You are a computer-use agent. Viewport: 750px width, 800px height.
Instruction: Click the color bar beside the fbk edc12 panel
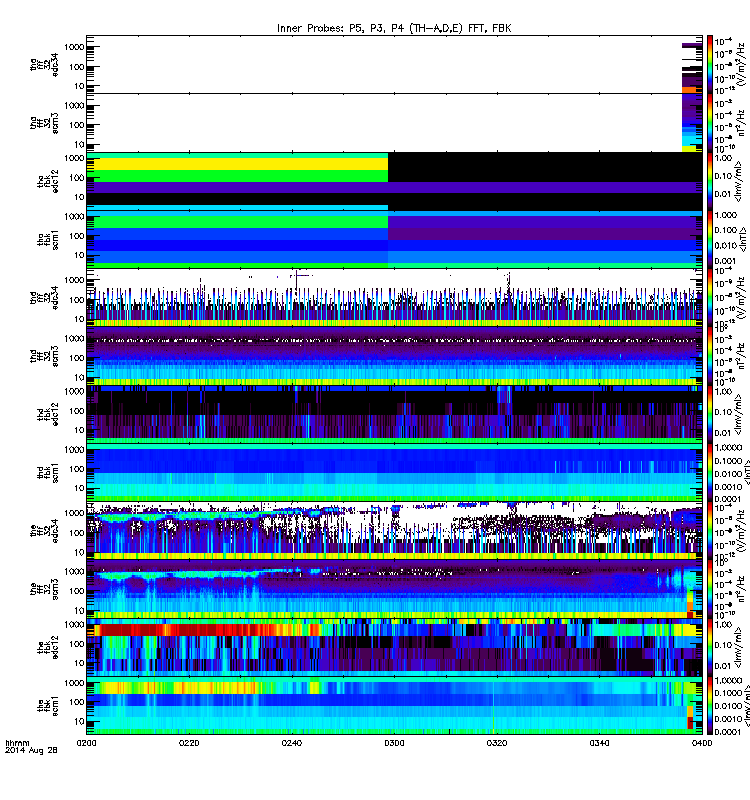pos(710,647)
